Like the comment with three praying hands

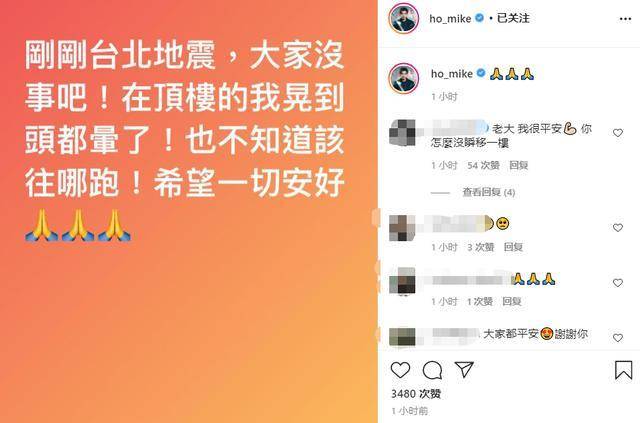point(618,283)
